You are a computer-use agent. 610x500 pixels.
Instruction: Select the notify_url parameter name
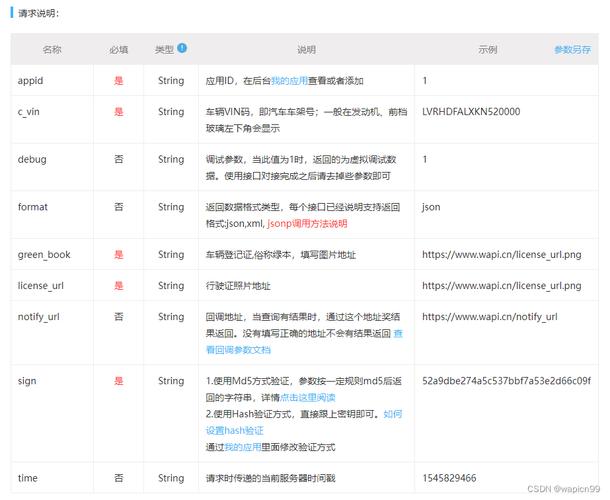click(39, 317)
